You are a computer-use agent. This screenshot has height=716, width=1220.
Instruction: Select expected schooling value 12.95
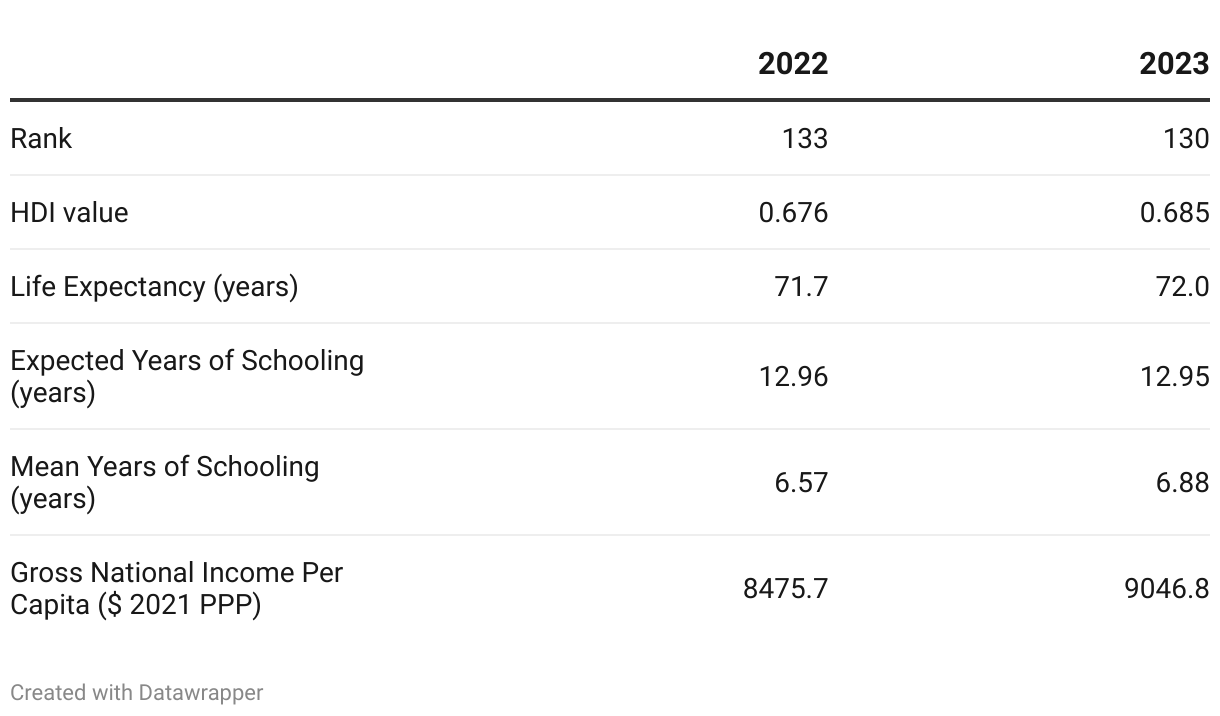click(x=1174, y=376)
